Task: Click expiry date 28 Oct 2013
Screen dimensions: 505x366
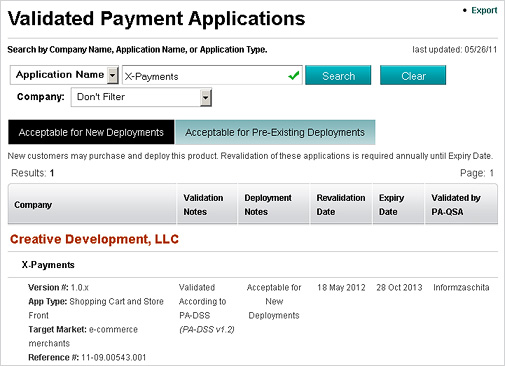Action: point(399,288)
